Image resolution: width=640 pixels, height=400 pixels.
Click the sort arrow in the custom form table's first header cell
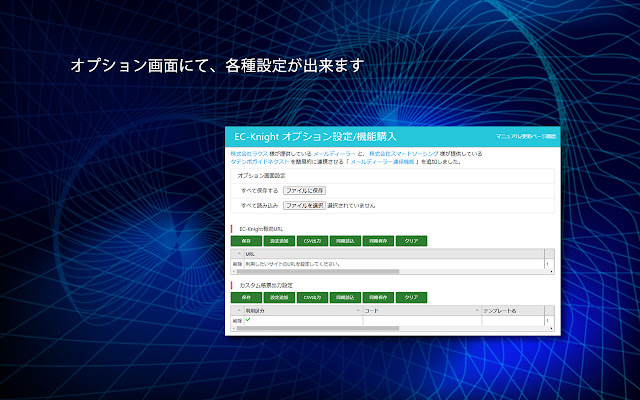coord(239,310)
